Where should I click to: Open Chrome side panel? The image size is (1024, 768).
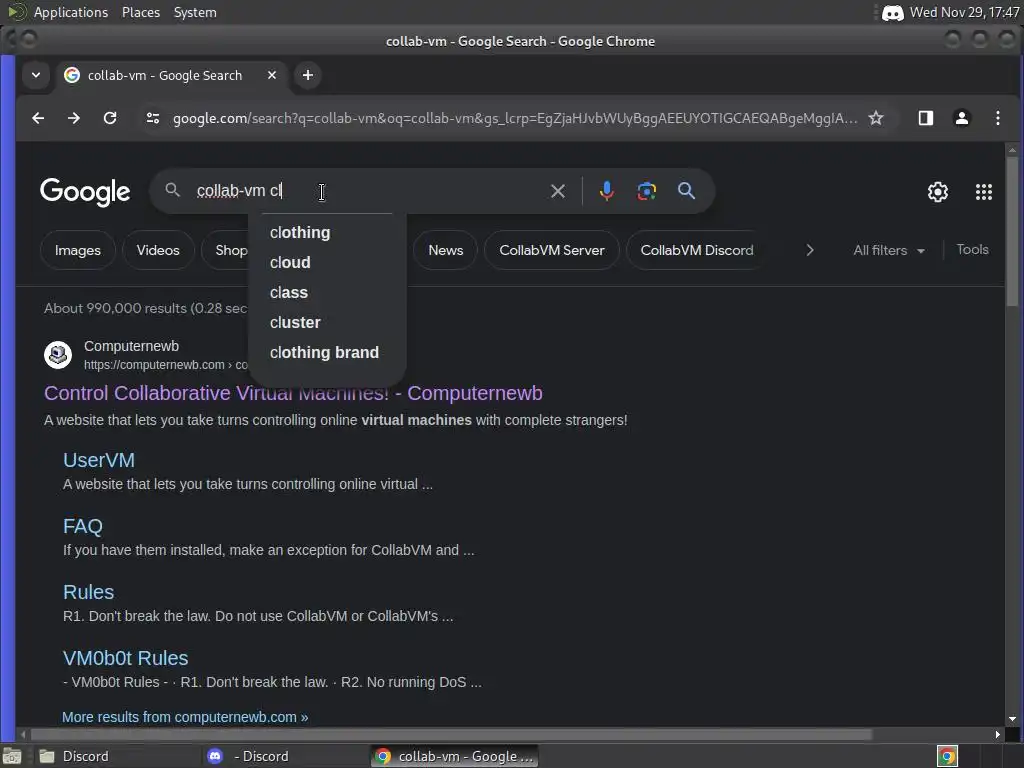coord(925,118)
